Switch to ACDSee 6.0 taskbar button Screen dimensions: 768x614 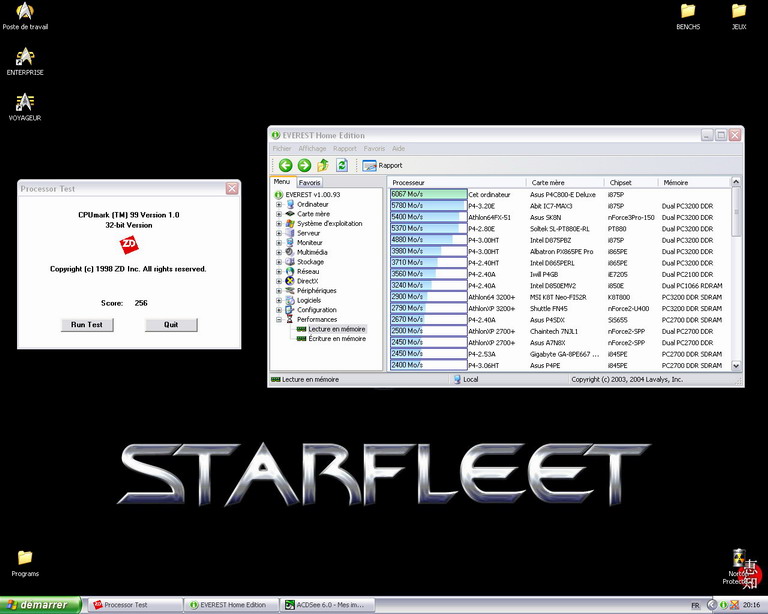[x=327, y=605]
